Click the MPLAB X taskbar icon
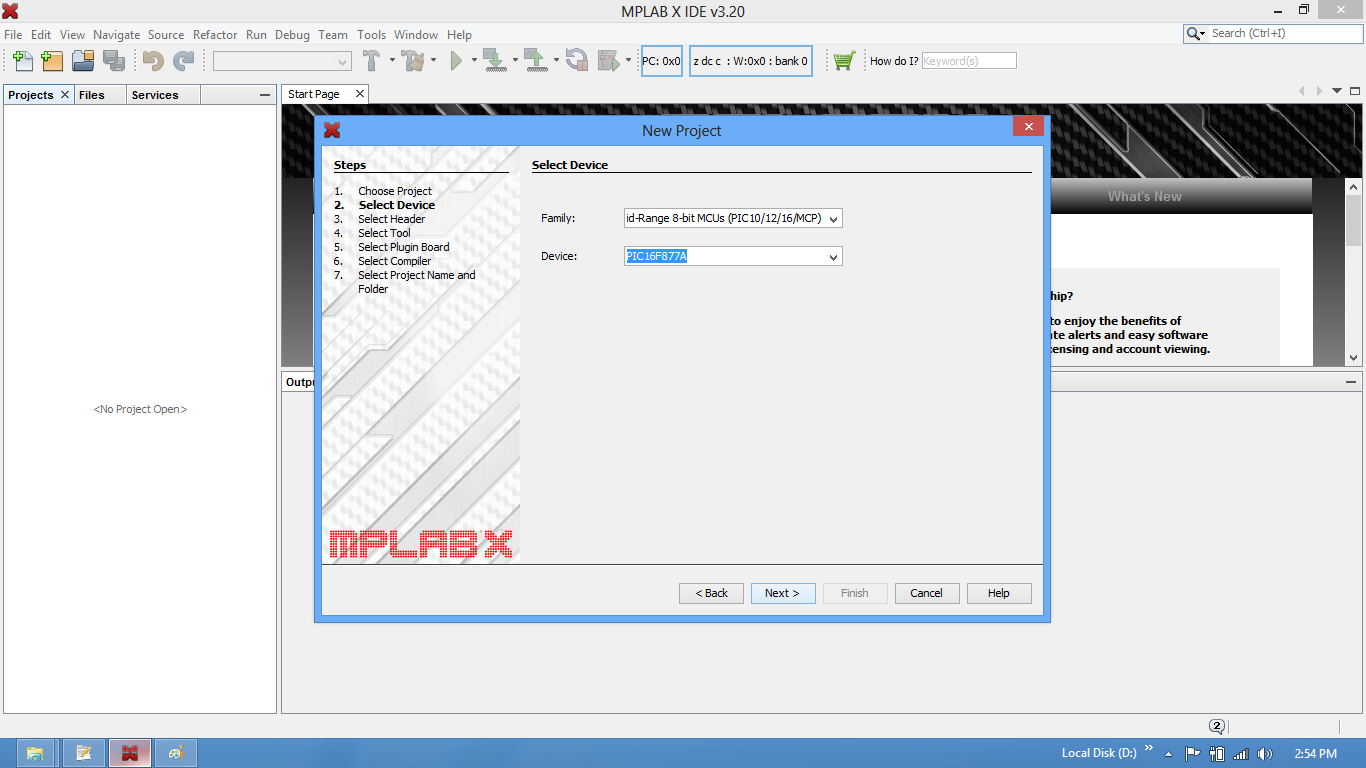This screenshot has width=1366, height=768. 130,753
